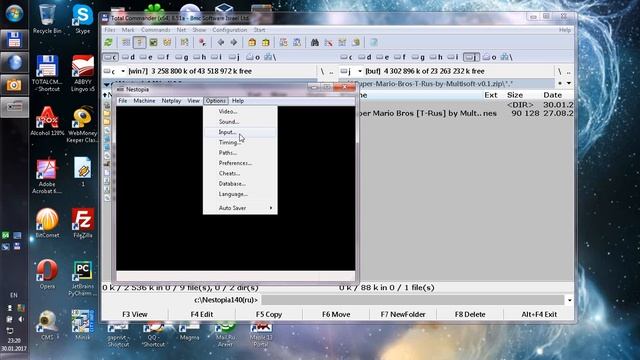This screenshot has height=360, width=640.
Task: Open network neighborhood in right drive bar
Action: coord(508,57)
